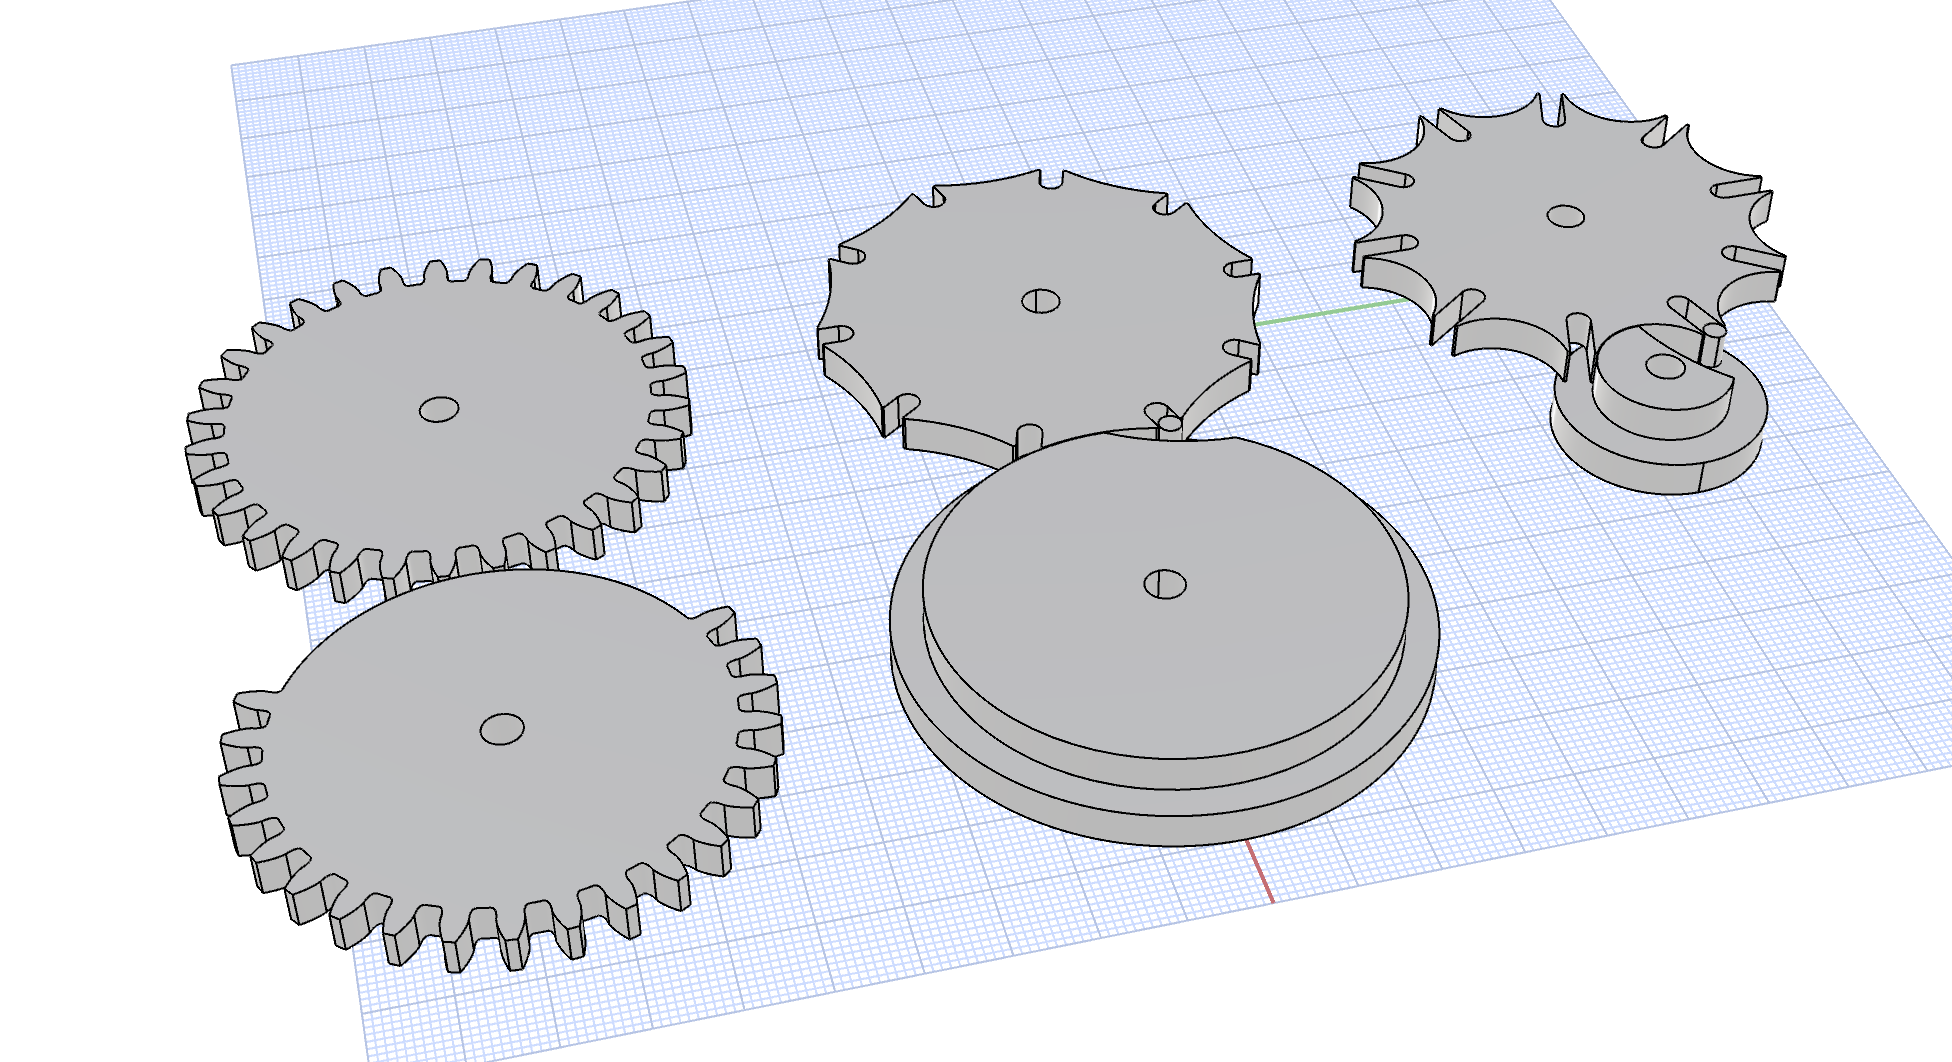Select the lower-left spur gear body

pos(400,800)
